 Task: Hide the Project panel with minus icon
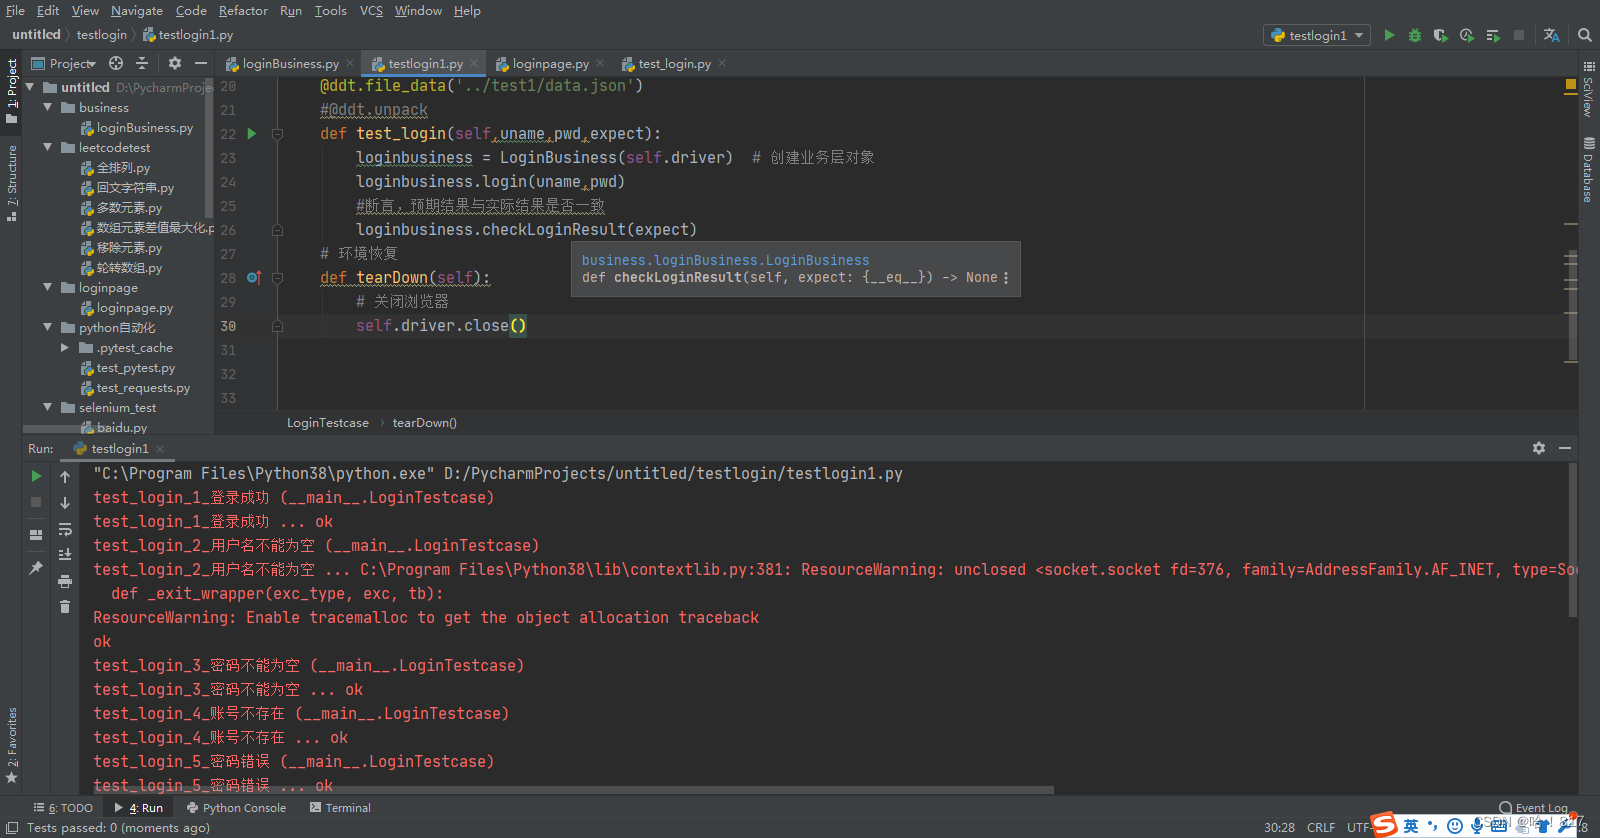[201, 63]
